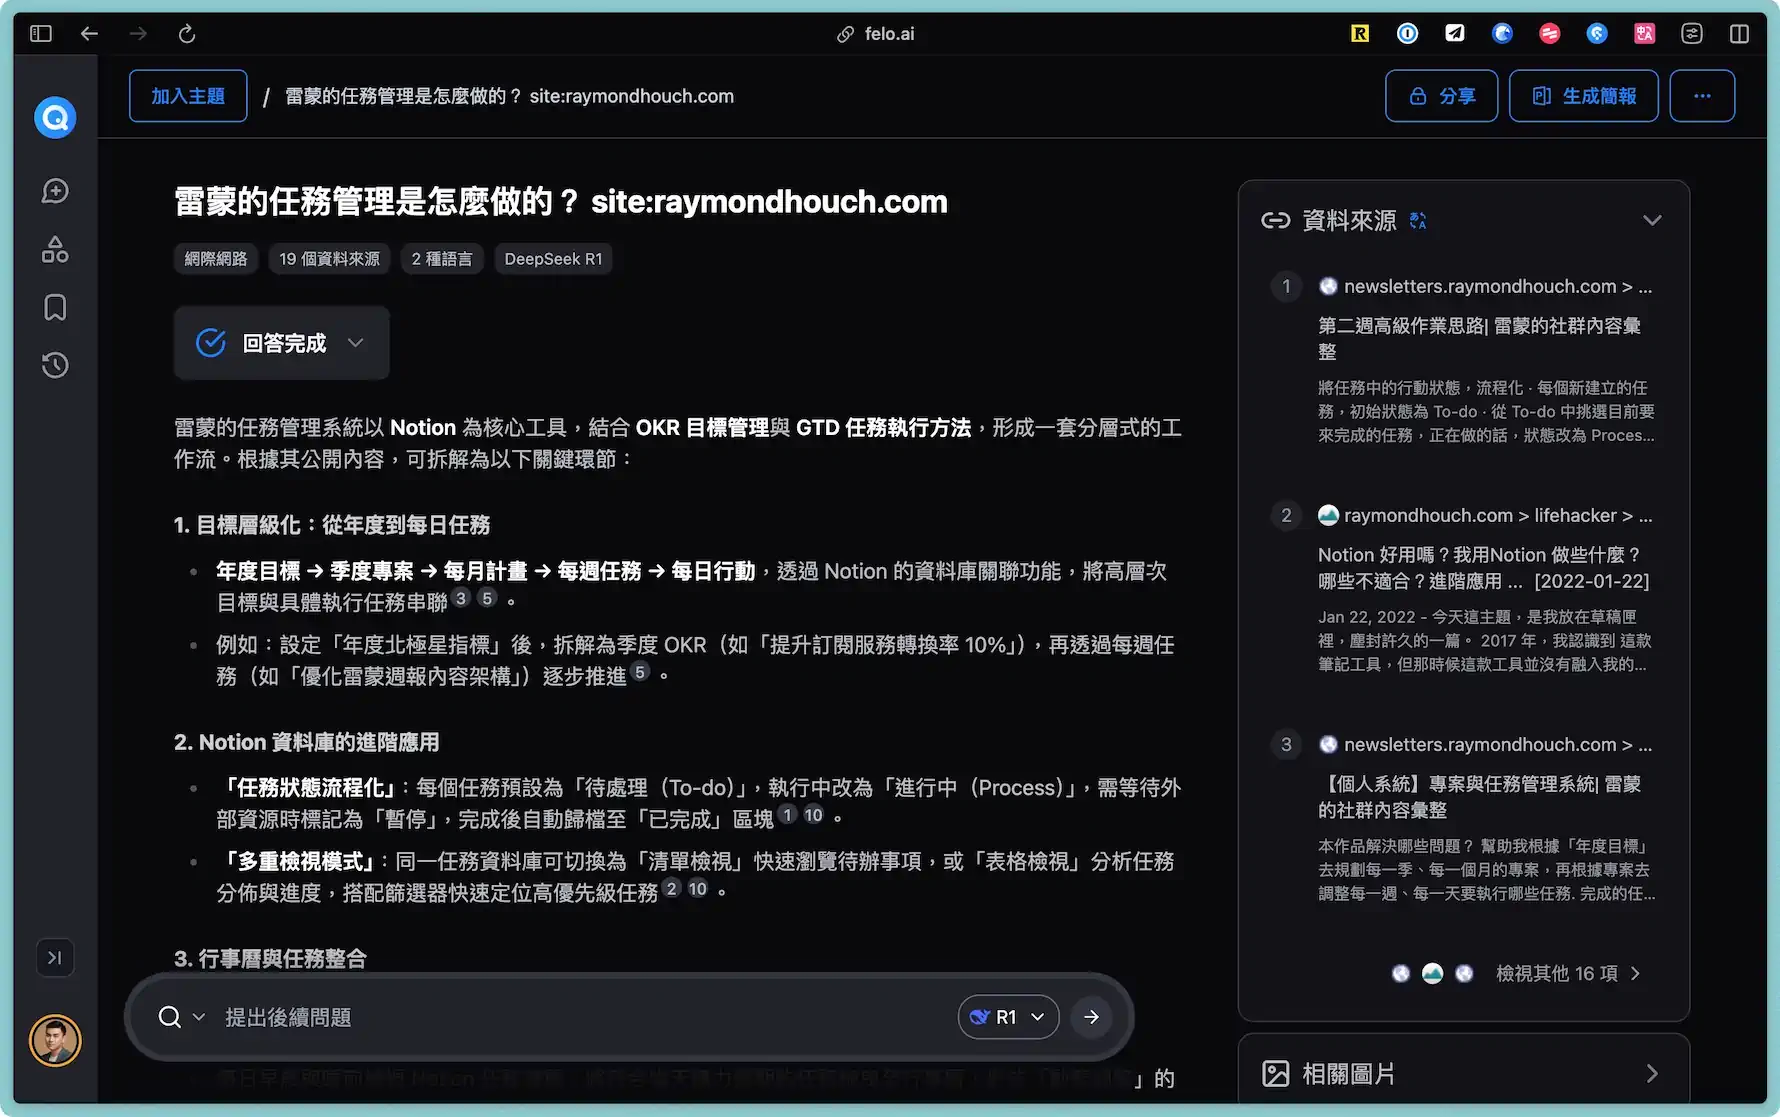1780x1117 pixels.
Task: Open source 2 Notion 好用嗎 link
Action: 1483,568
